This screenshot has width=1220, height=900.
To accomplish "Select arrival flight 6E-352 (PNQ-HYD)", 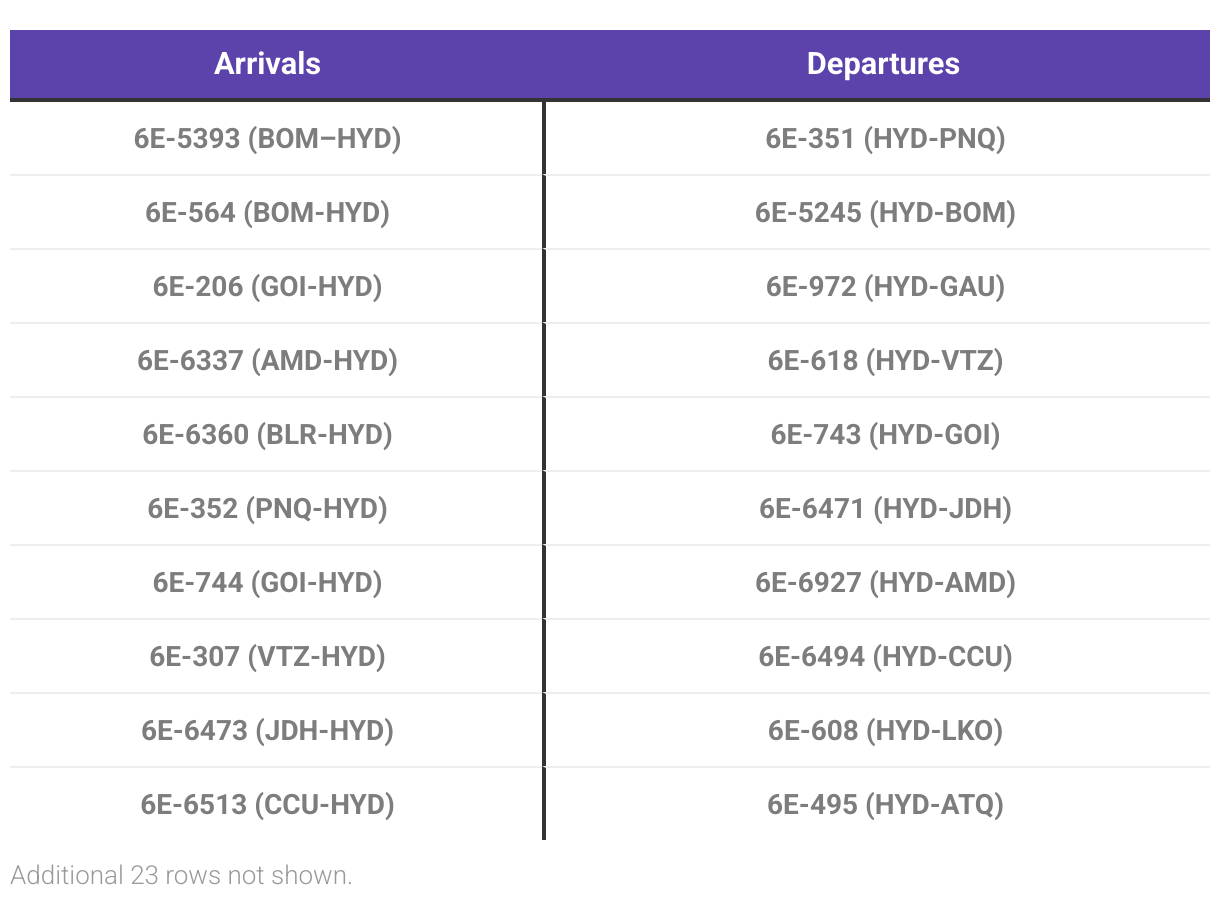I will 267,508.
